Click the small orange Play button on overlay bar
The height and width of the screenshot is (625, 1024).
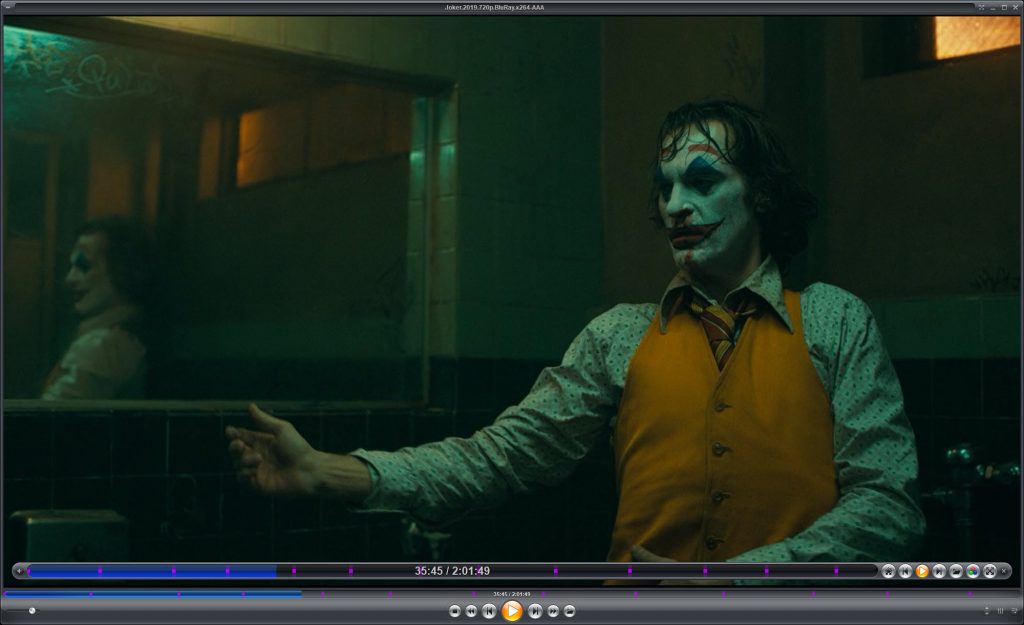(x=922, y=571)
